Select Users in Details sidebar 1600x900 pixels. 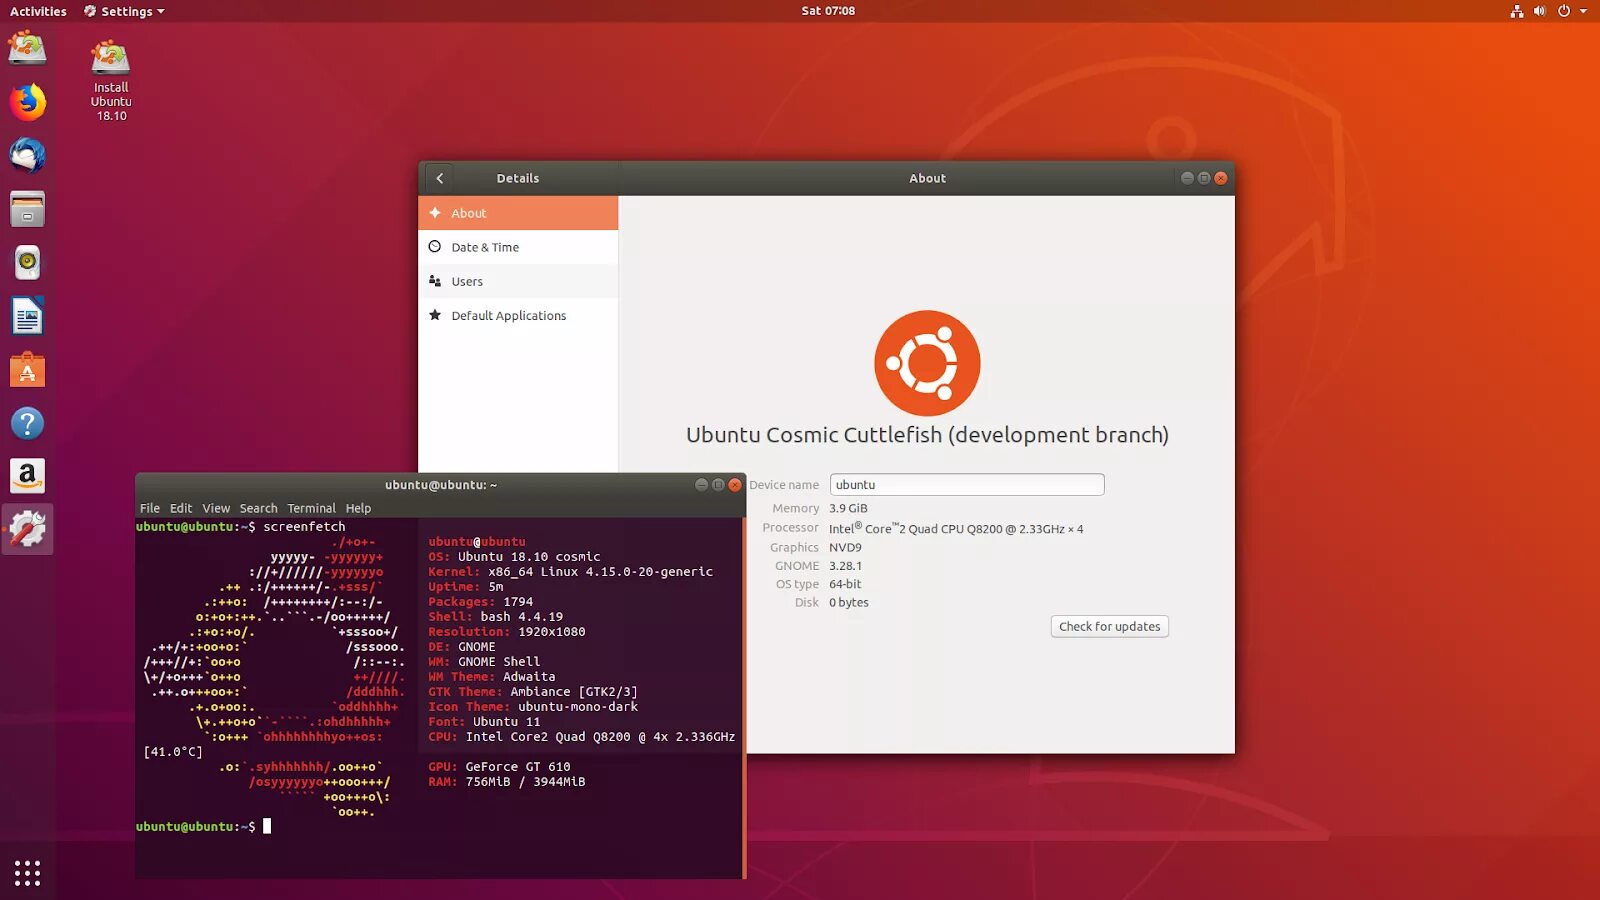[518, 281]
